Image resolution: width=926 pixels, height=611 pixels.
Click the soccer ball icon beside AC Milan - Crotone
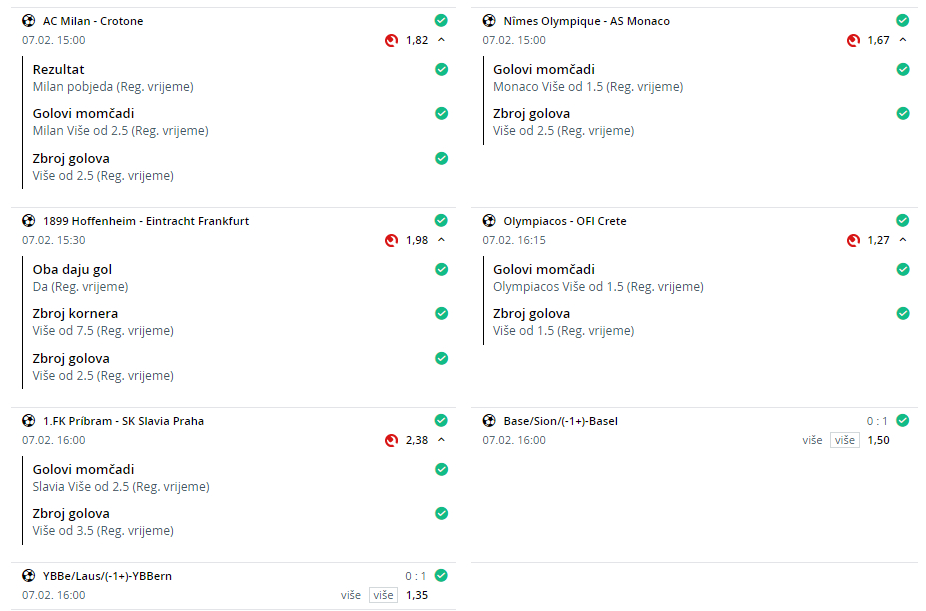point(28,21)
